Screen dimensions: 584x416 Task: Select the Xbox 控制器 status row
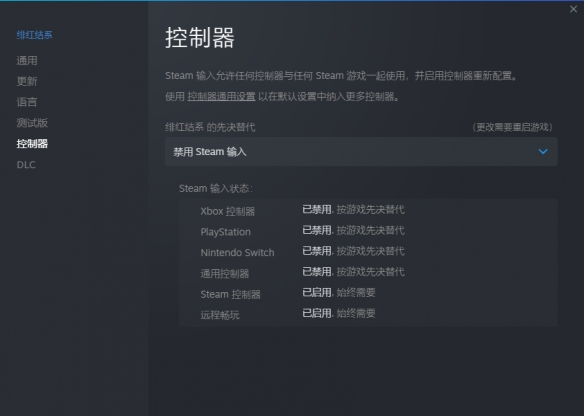tap(368, 210)
